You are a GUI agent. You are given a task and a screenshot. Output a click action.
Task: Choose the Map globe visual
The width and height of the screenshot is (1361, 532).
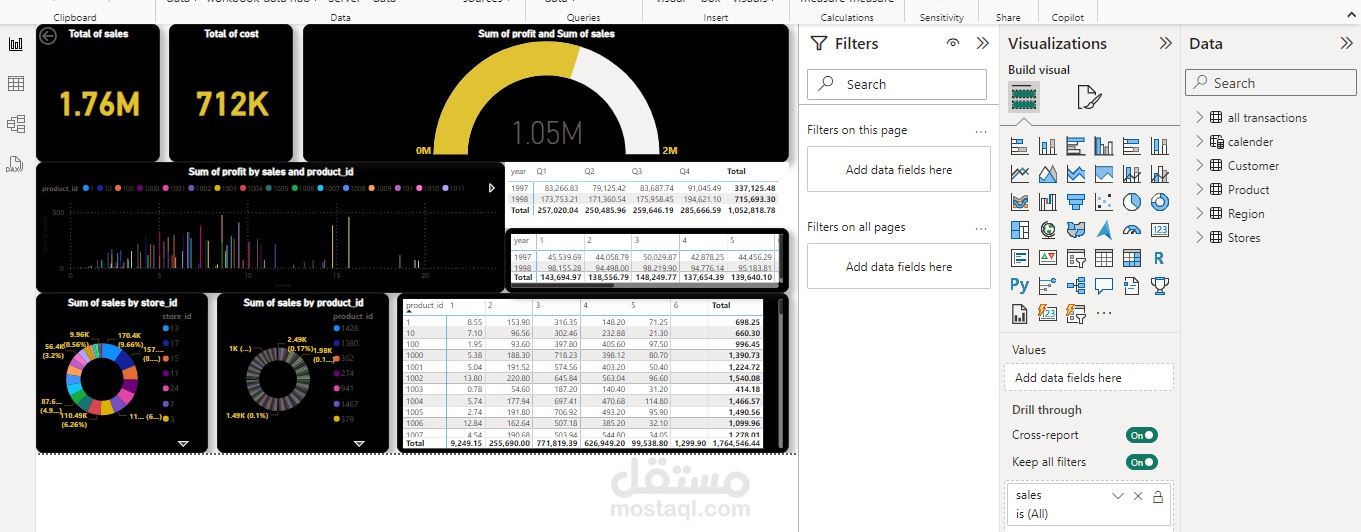click(1048, 230)
